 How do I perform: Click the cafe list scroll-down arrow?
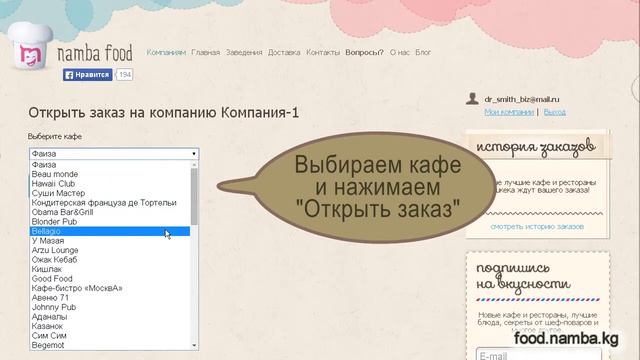tap(194, 345)
